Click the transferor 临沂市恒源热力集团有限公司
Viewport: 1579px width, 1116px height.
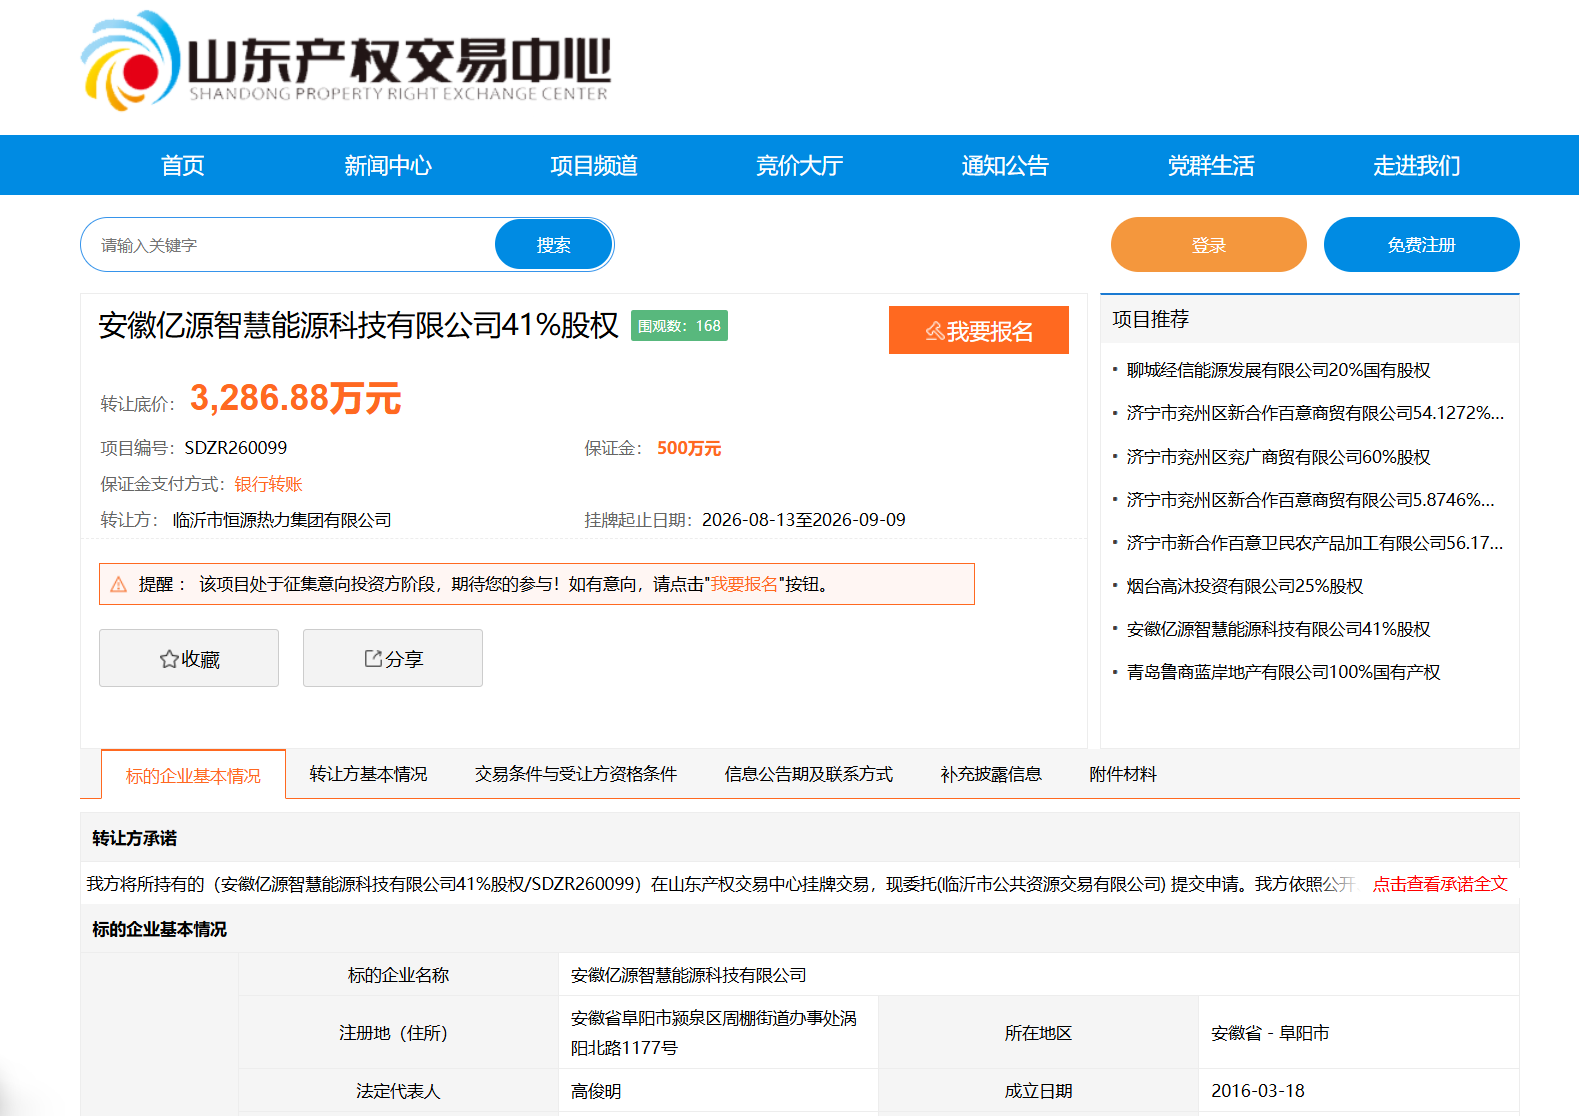(x=282, y=520)
